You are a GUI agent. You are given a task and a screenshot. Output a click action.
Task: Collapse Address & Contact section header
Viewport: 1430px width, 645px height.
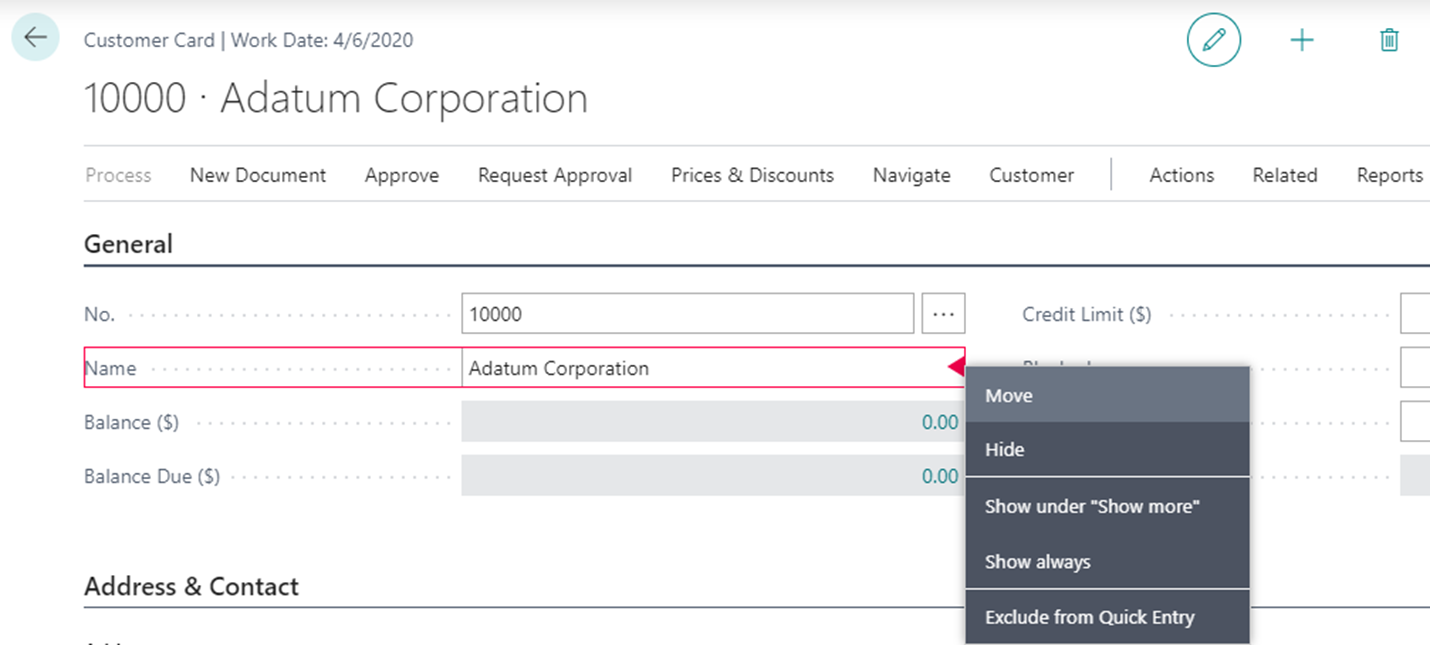coord(191,586)
